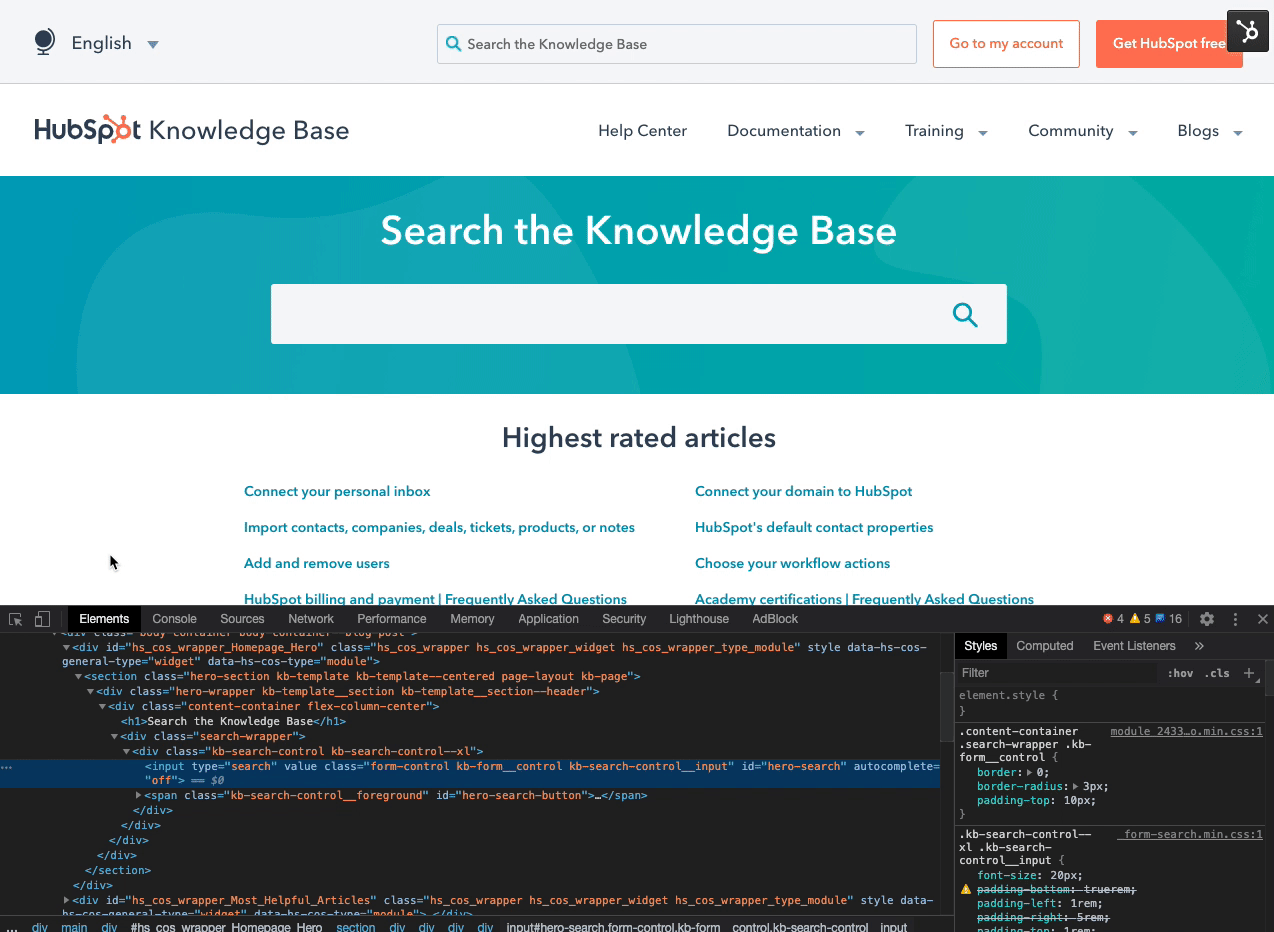The width and height of the screenshot is (1274, 932).
Task: Switch to the Memory tab
Action: pos(472,619)
